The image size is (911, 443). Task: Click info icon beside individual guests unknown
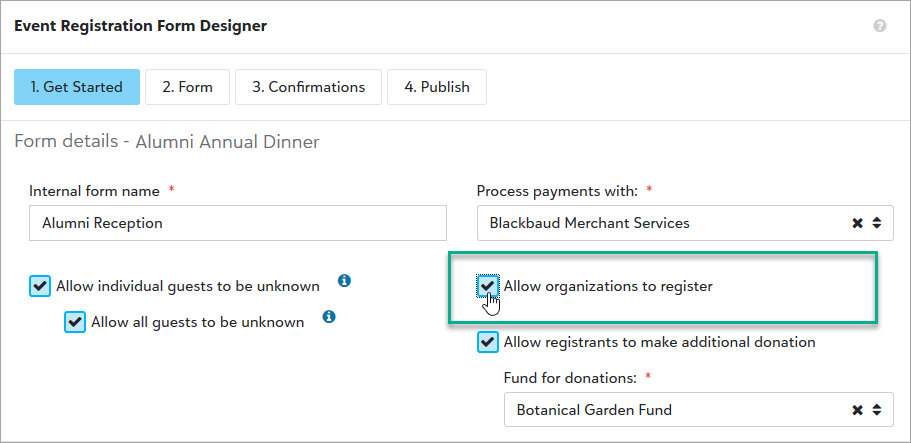pos(344,281)
